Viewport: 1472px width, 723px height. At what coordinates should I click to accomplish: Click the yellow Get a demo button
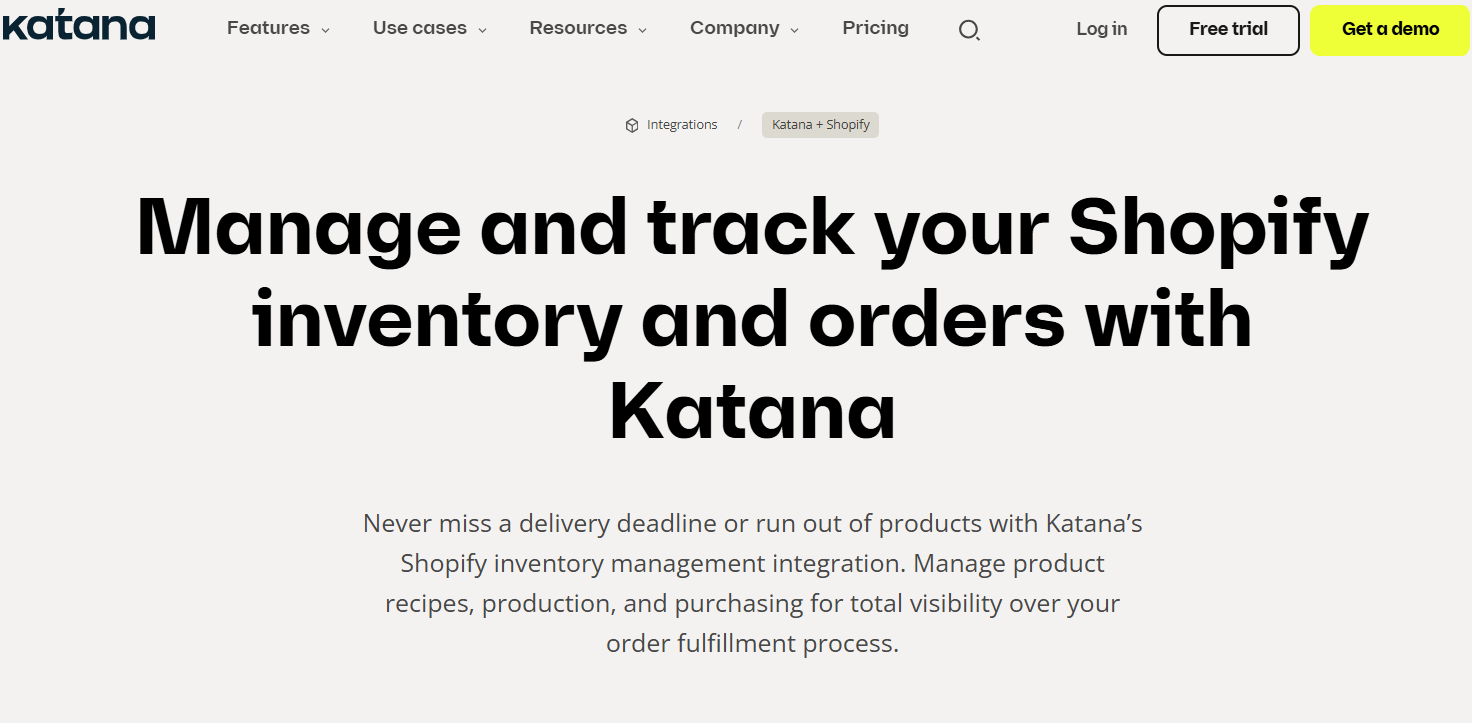coord(1388,30)
